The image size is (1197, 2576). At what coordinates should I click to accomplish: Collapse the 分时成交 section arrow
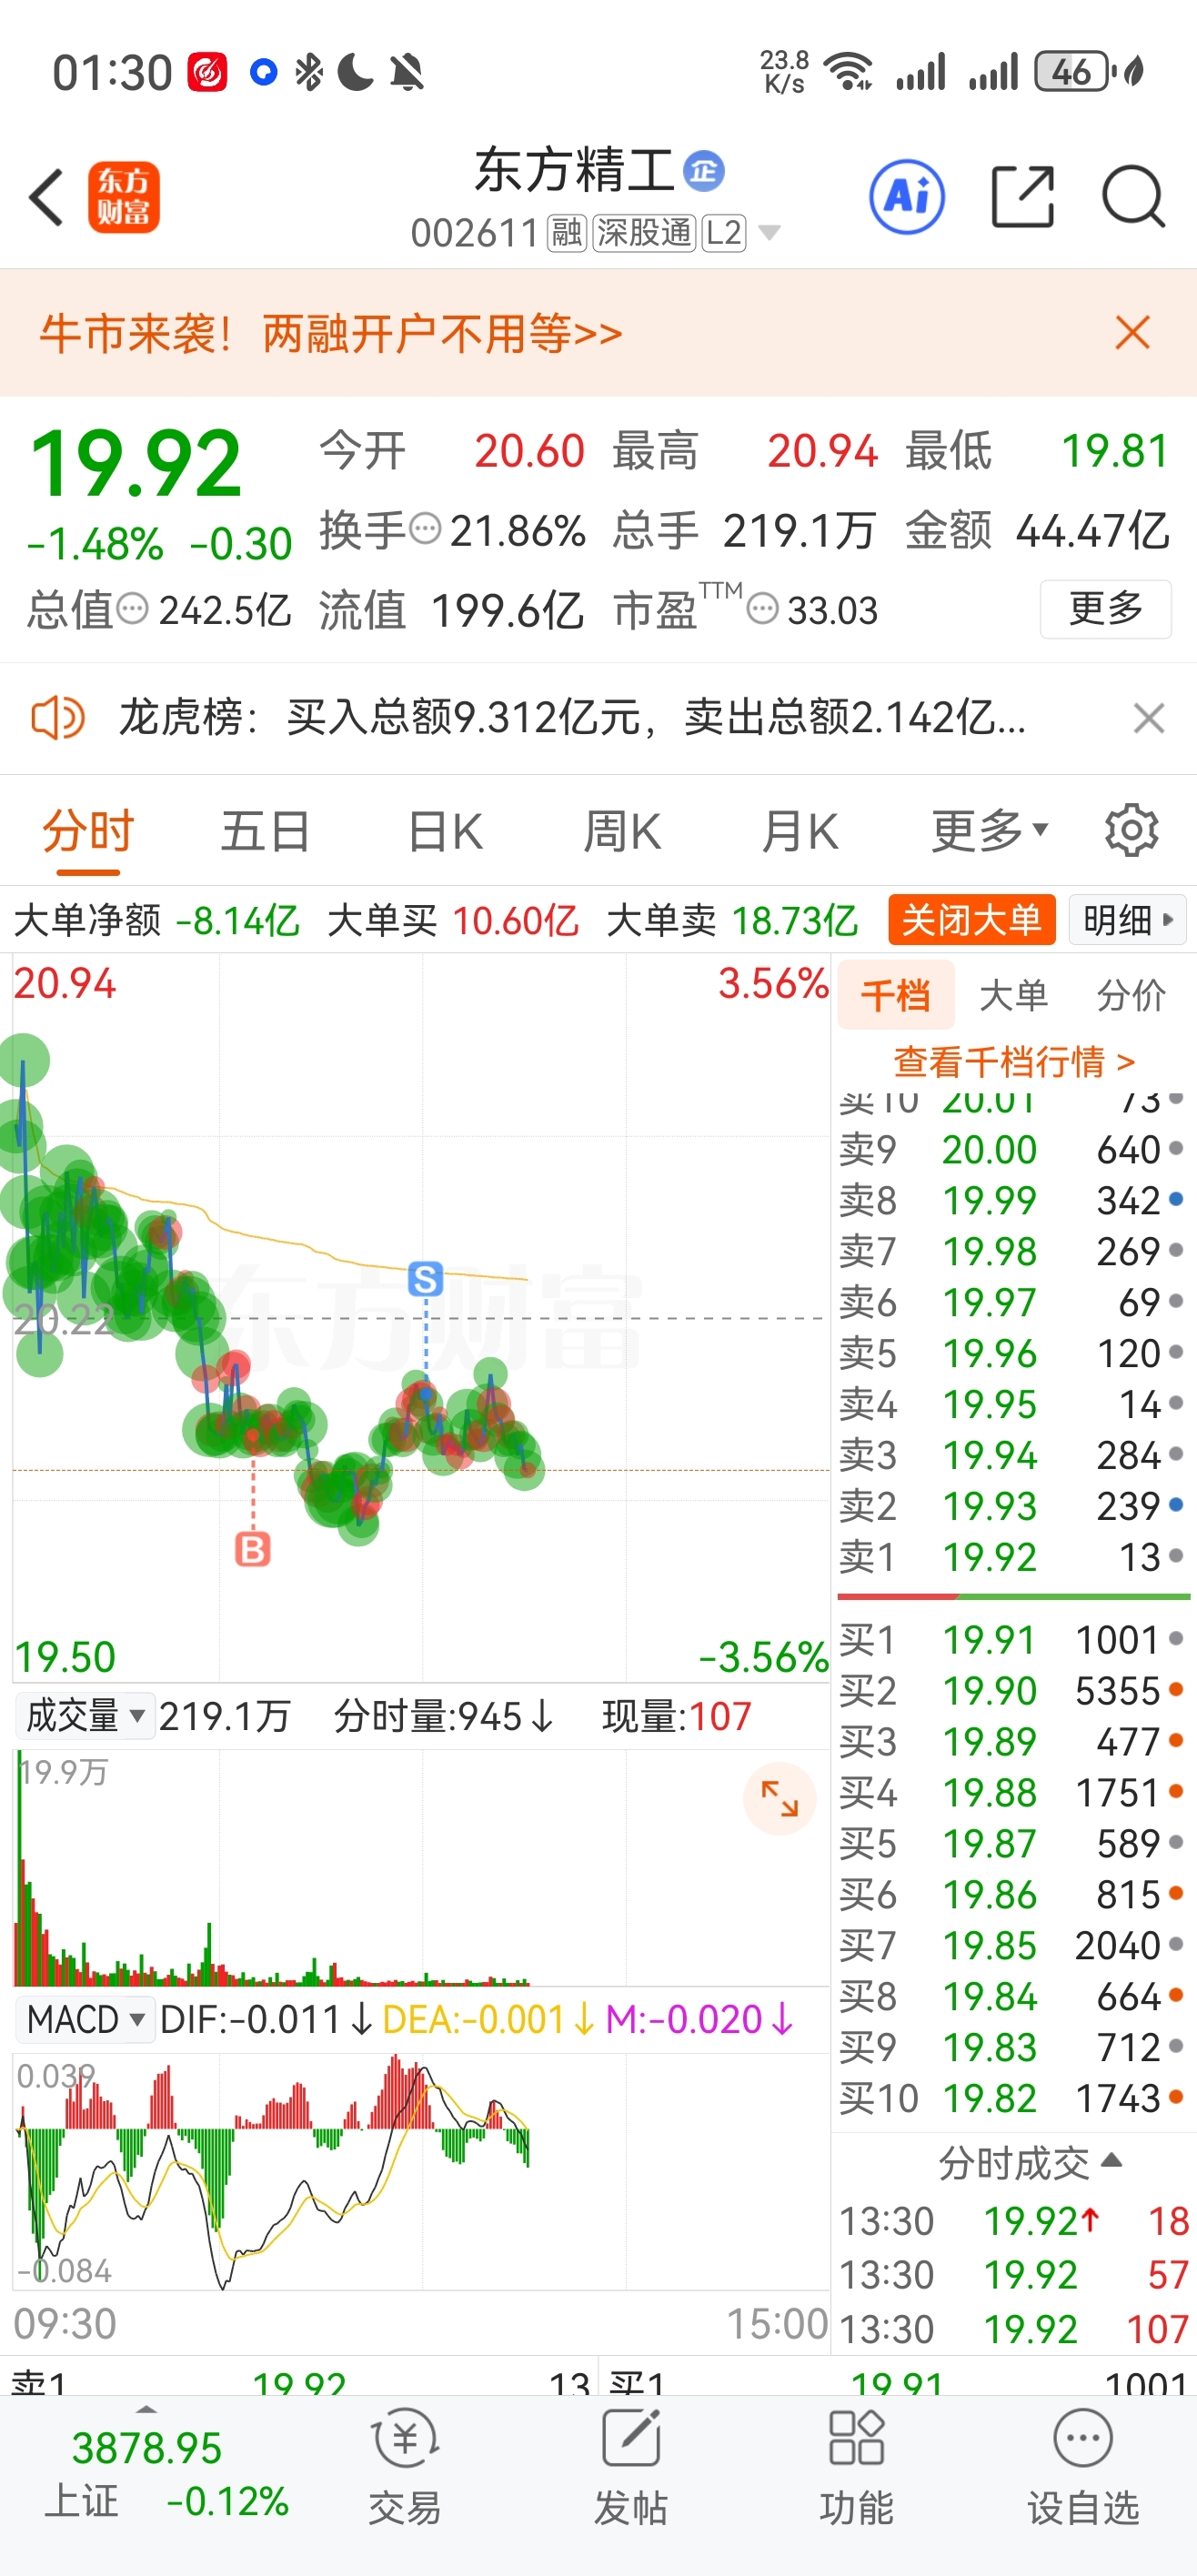1111,2160
